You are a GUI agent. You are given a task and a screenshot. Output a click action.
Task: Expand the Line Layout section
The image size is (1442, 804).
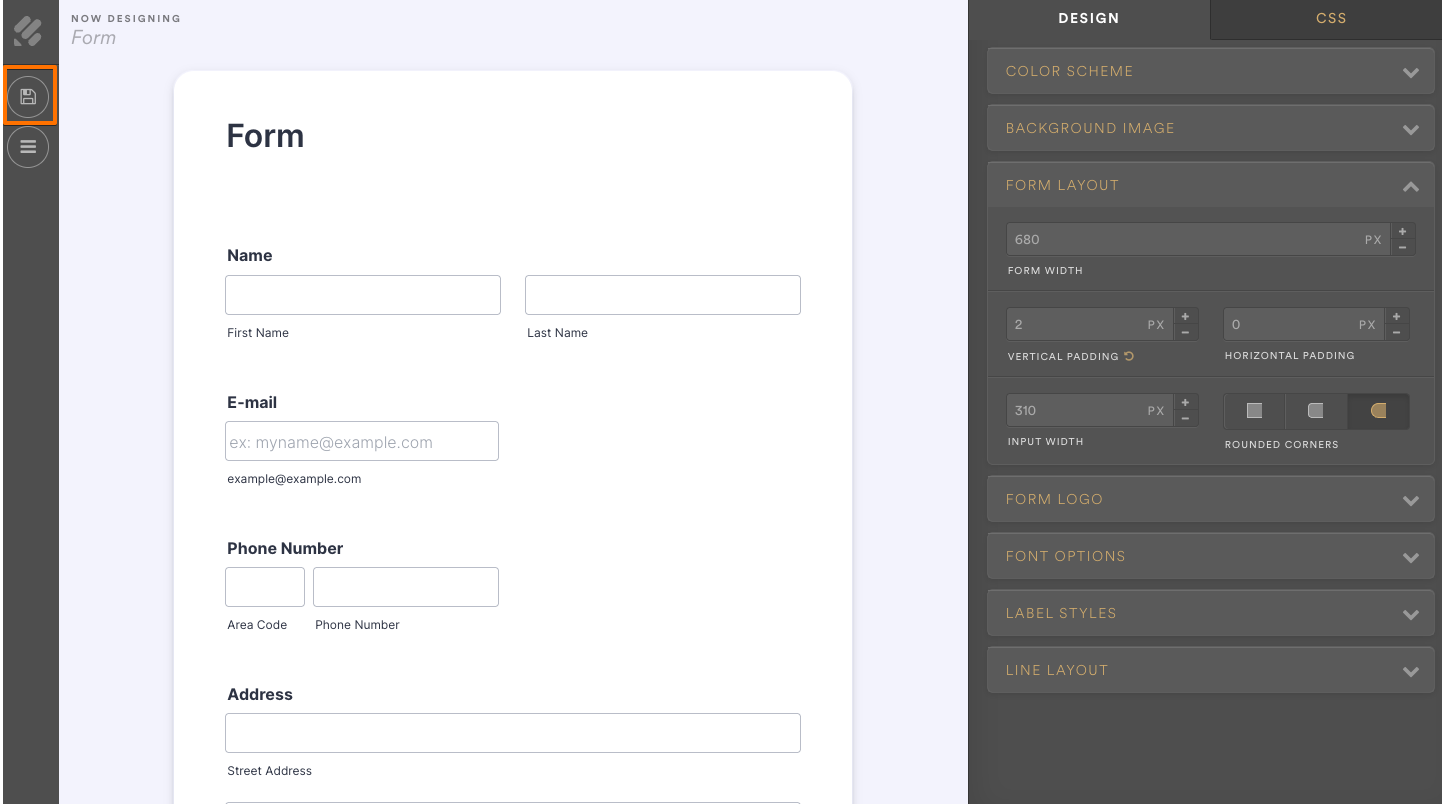point(1210,671)
